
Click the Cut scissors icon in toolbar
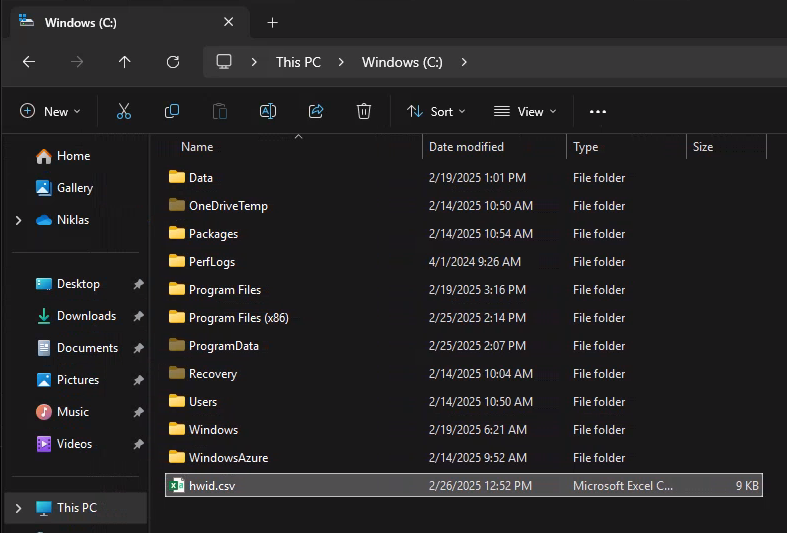click(124, 112)
